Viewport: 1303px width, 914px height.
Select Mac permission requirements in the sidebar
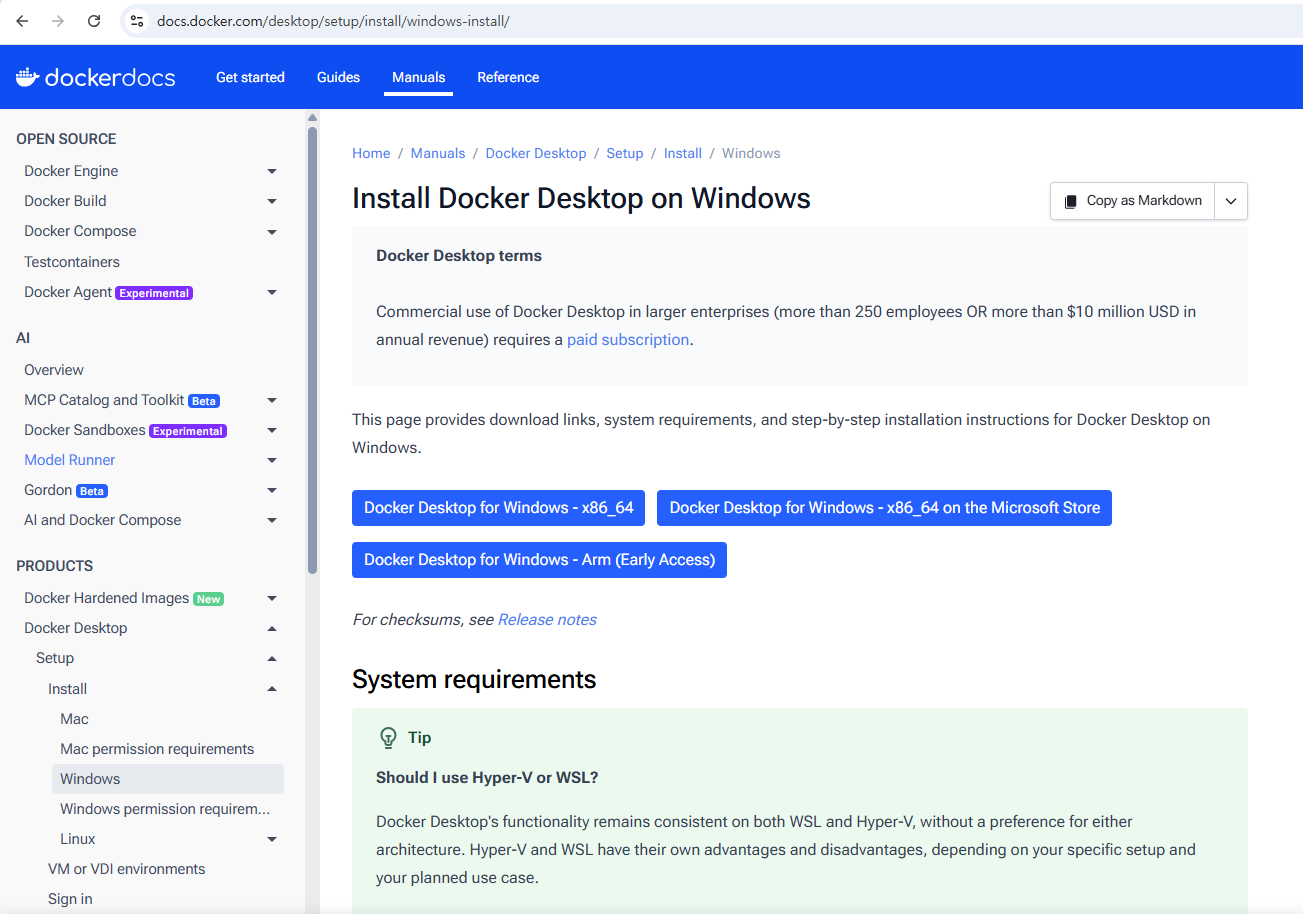coord(157,748)
